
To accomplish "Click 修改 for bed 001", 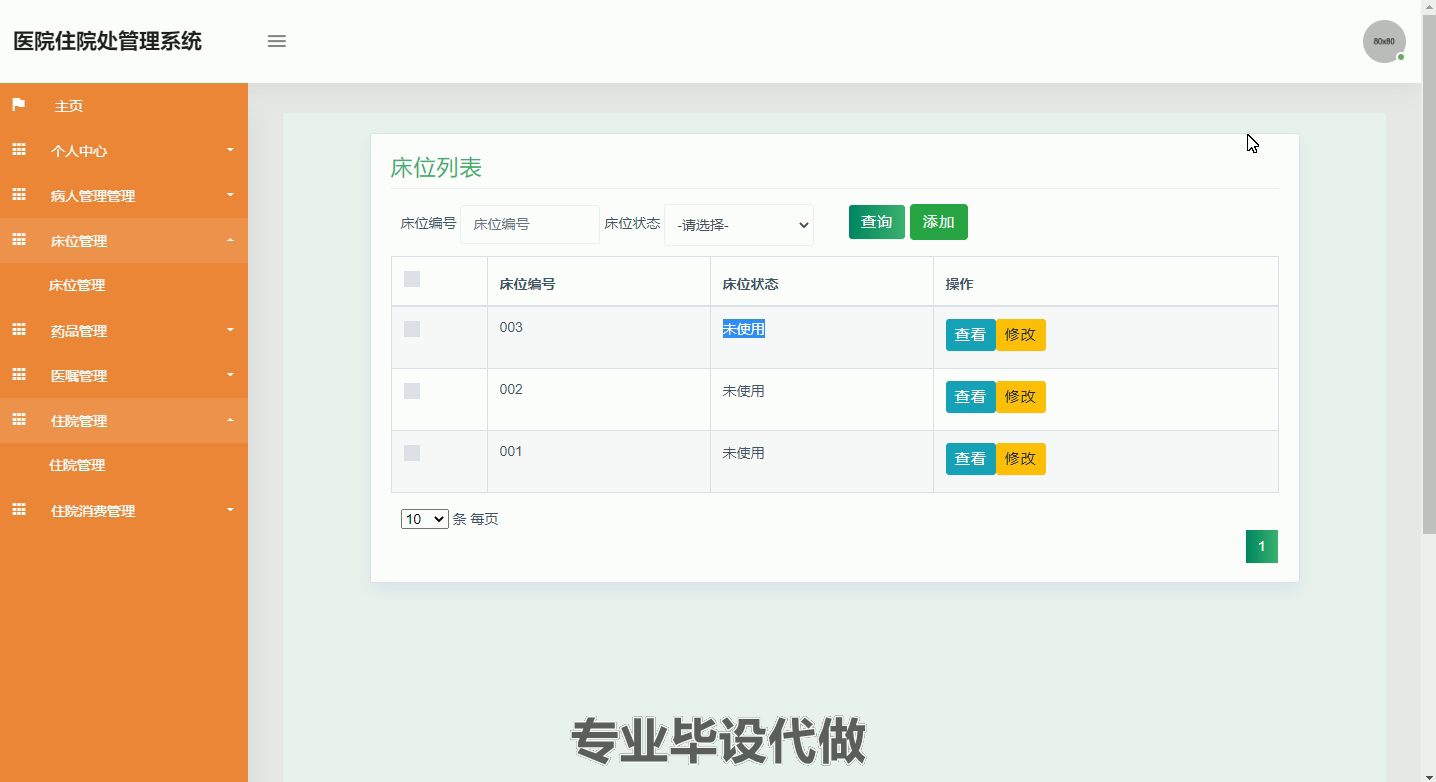I will click(1021, 459).
